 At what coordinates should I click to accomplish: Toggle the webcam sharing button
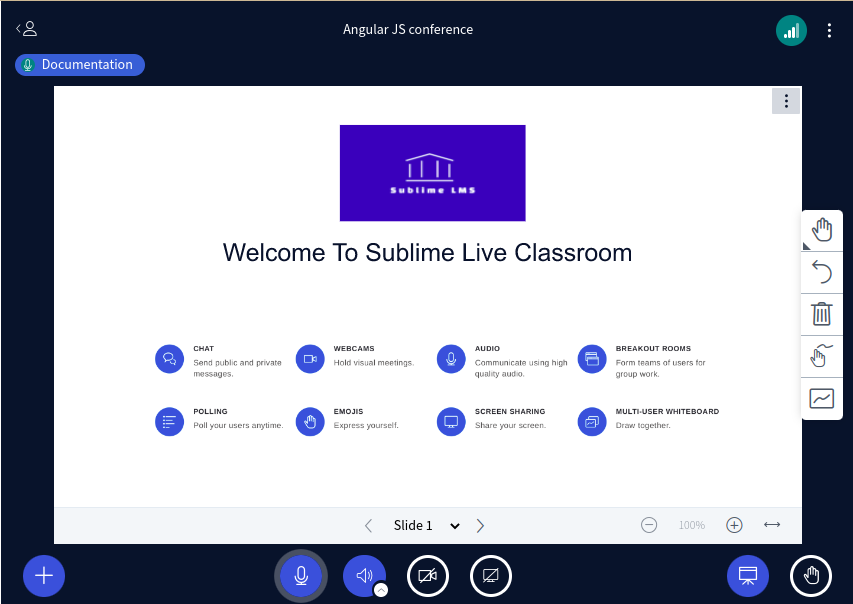(x=428, y=576)
